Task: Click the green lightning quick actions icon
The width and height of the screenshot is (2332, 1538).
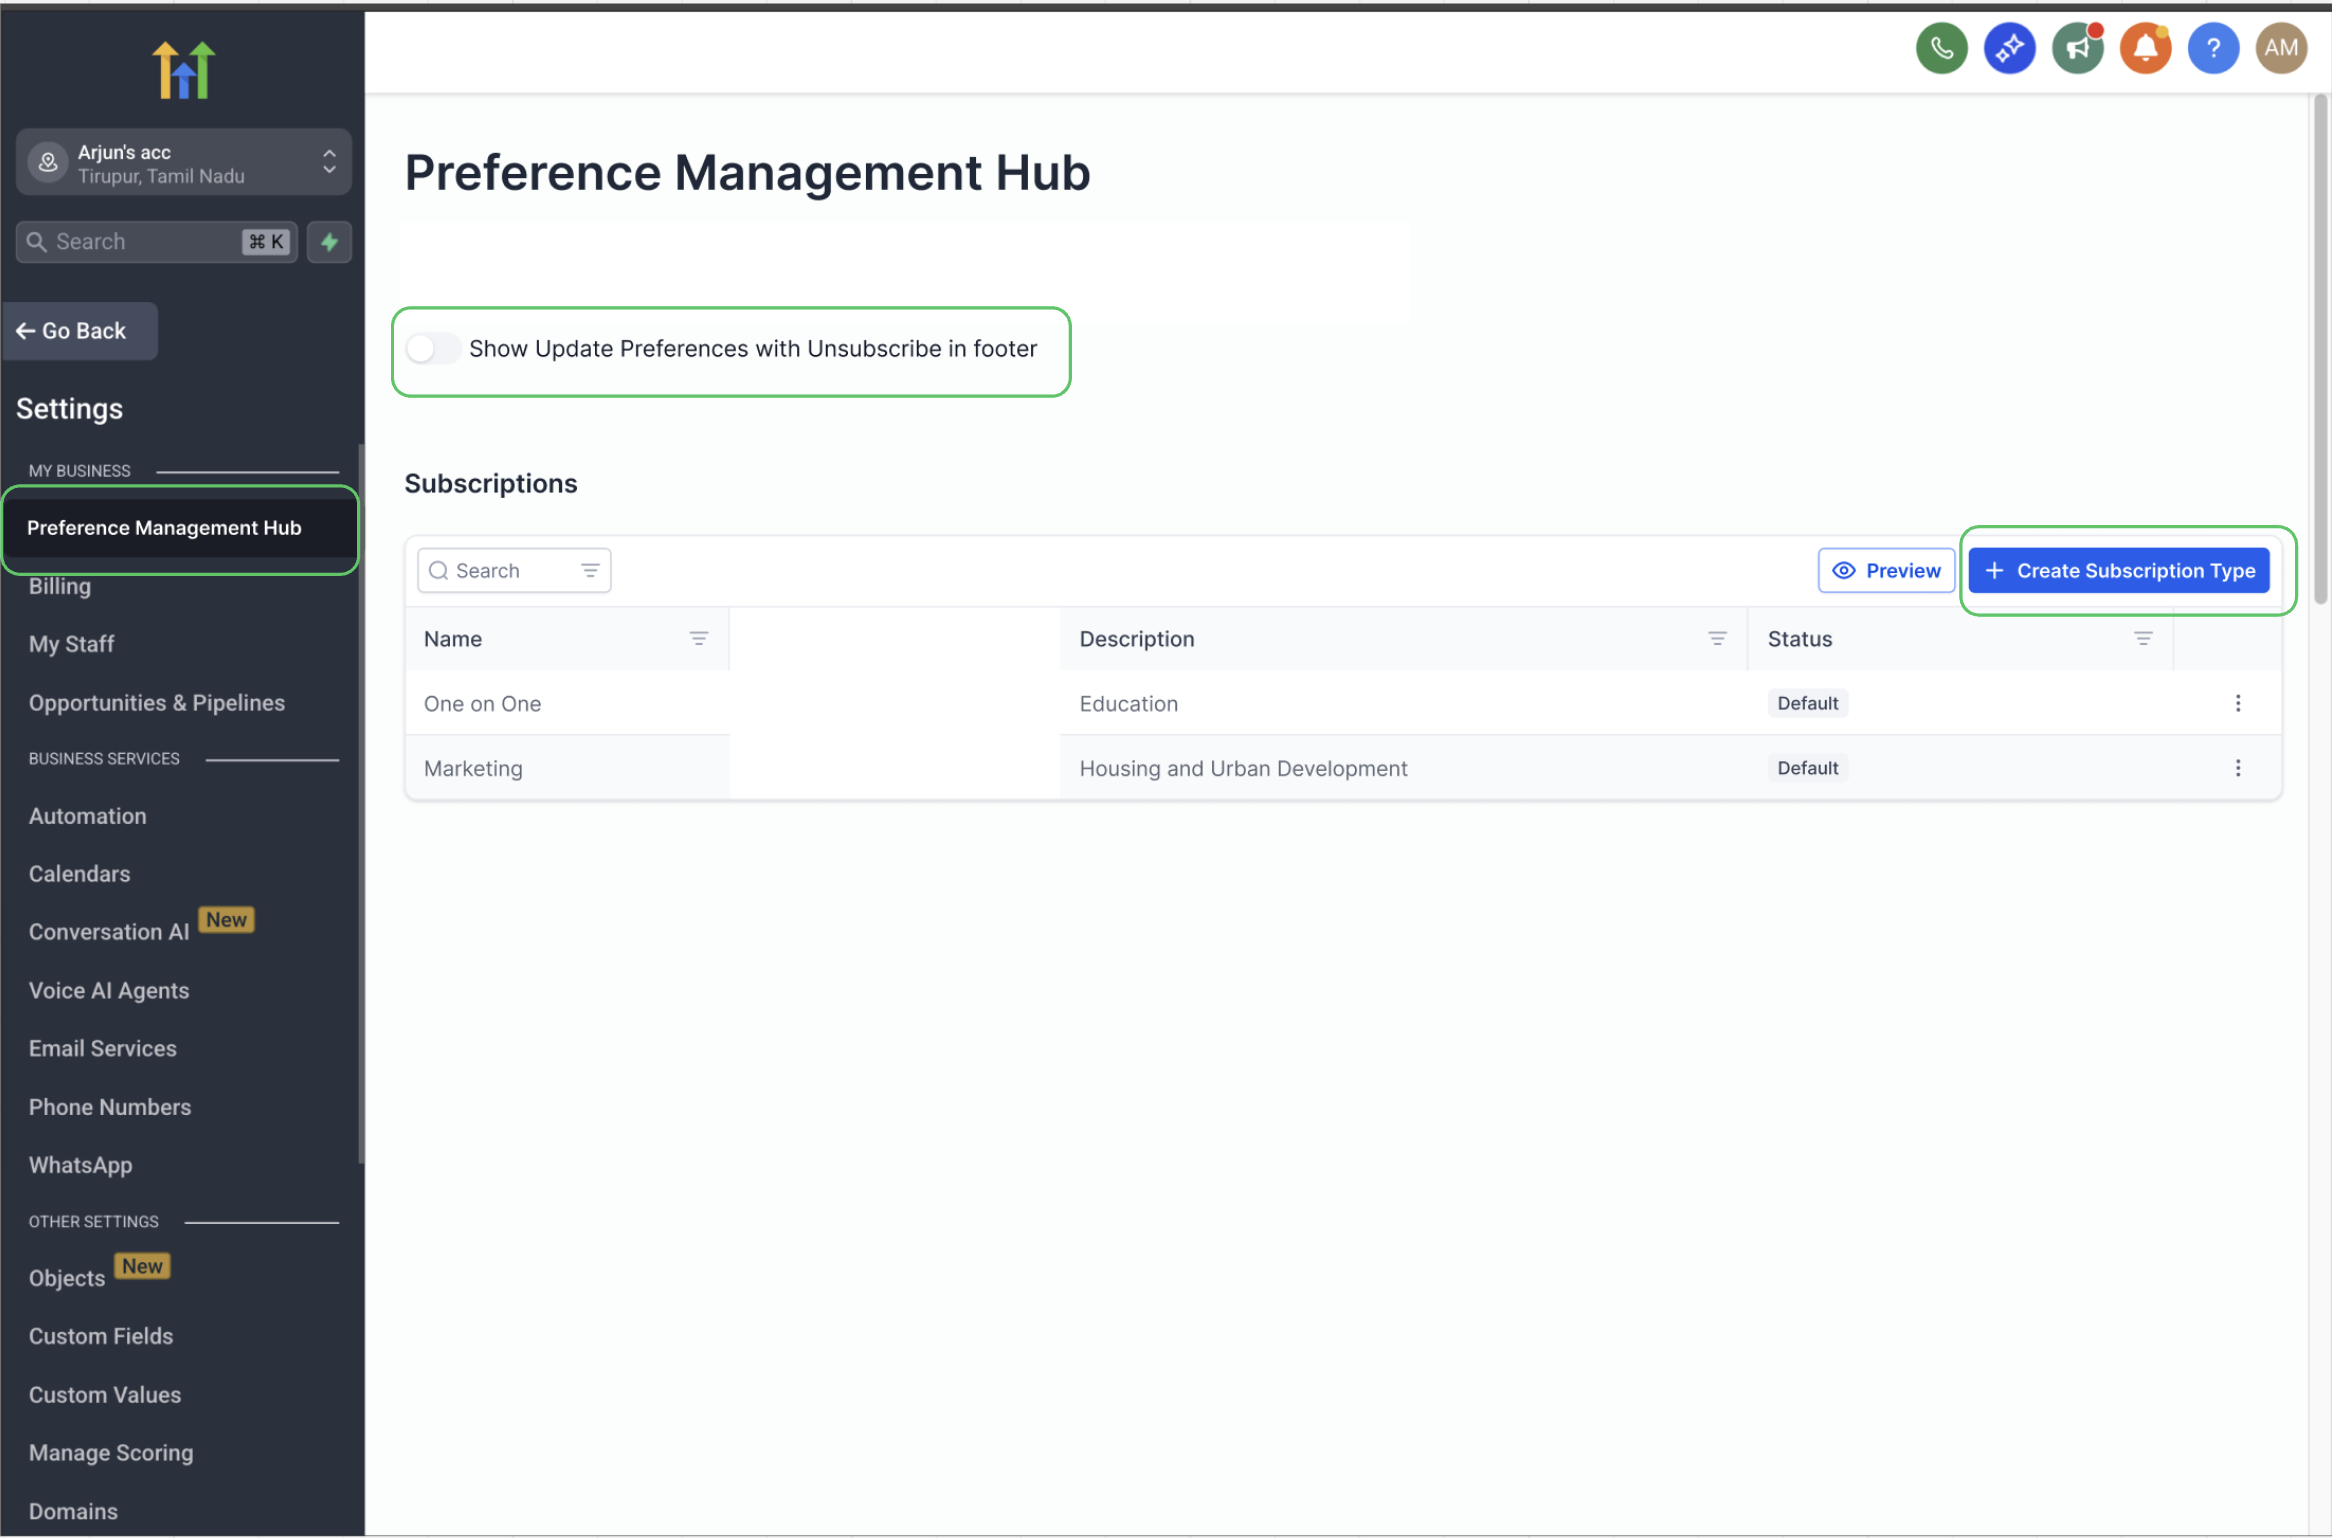Action: click(x=329, y=242)
